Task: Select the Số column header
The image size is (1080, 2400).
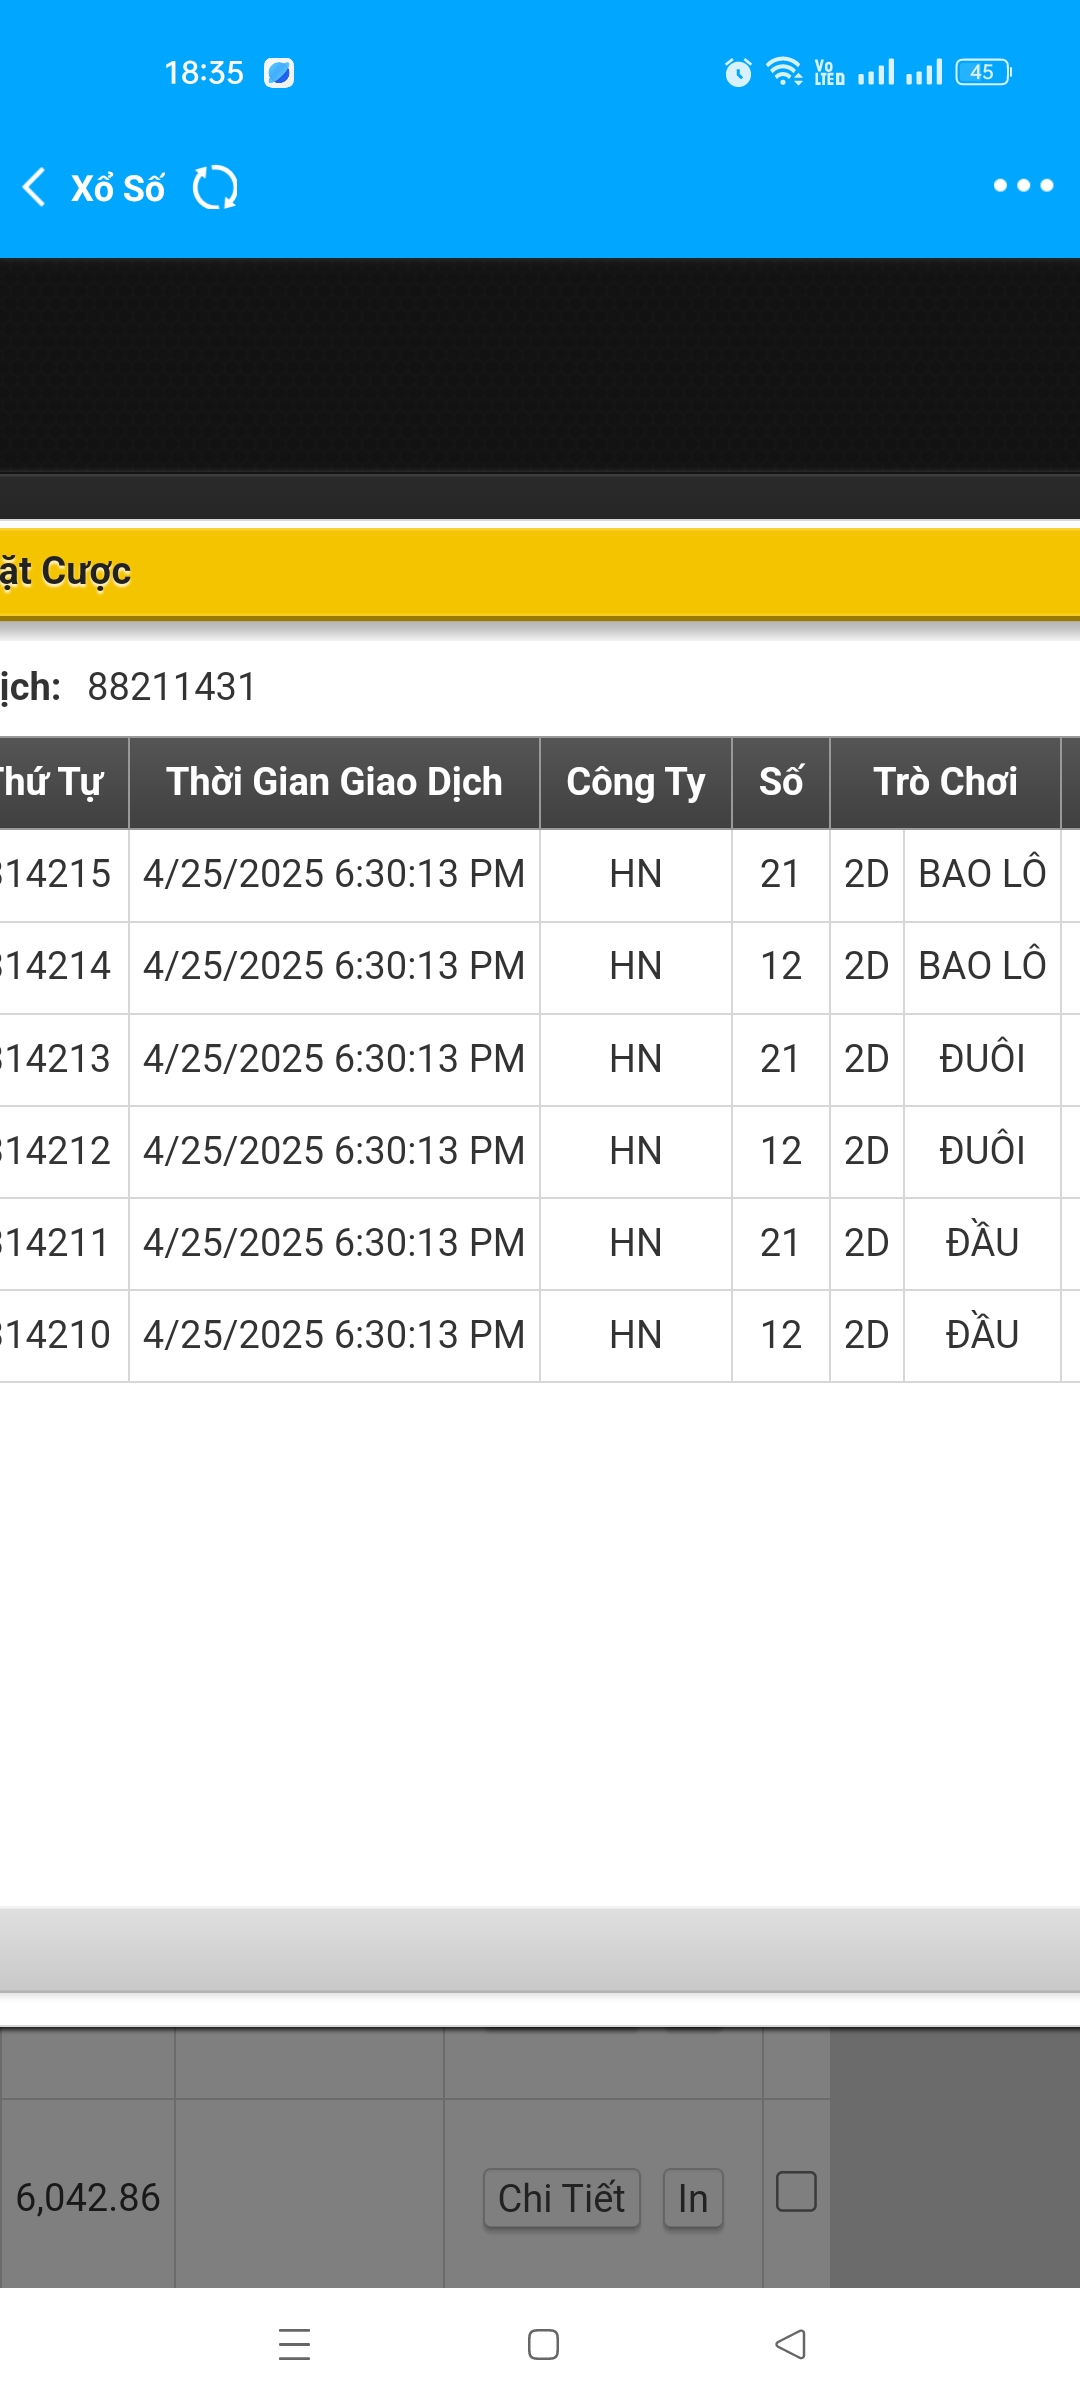Action: coord(781,782)
